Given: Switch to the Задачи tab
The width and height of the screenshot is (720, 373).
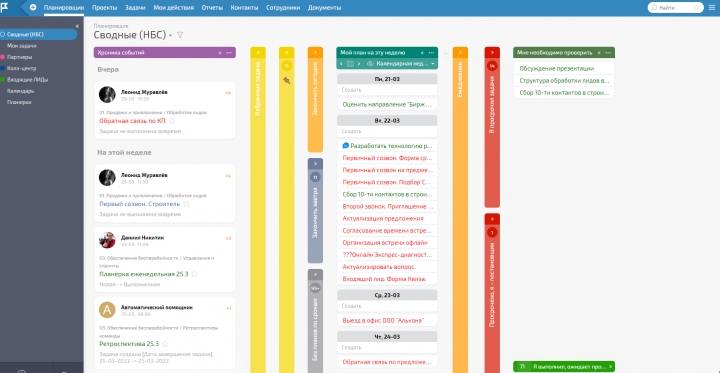Looking at the screenshot, I should click(135, 7).
